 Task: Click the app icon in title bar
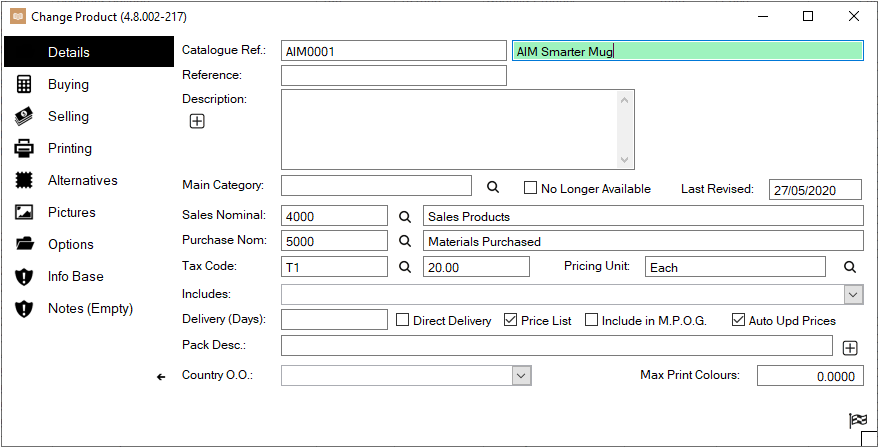[x=18, y=16]
